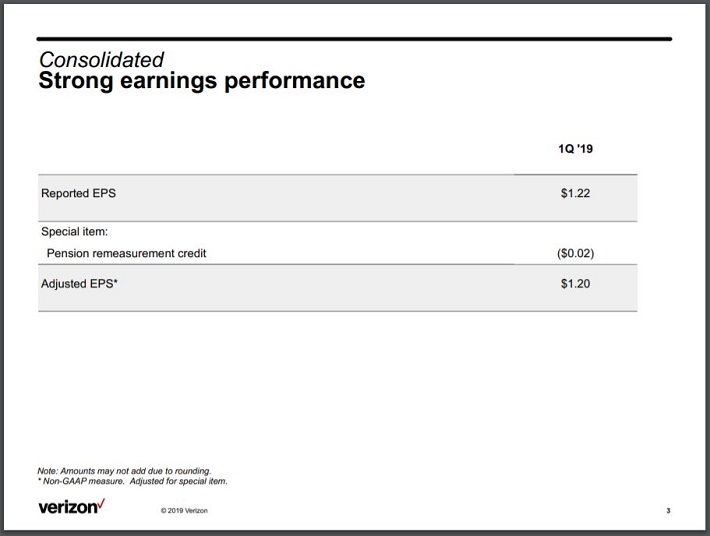This screenshot has height=536, width=710.
Task: Click the Verizon logo at bottom left
Action: 69,507
